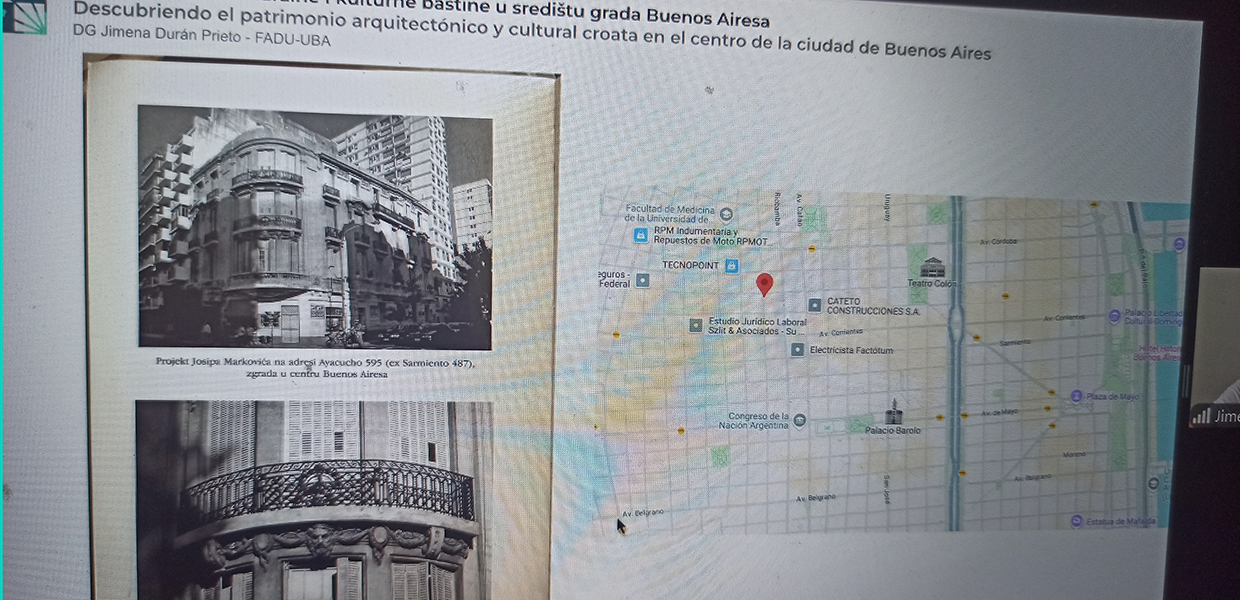Viewport: 1240px width, 600px height.
Task: Select the "Av. Callao" street label
Action: click(799, 210)
